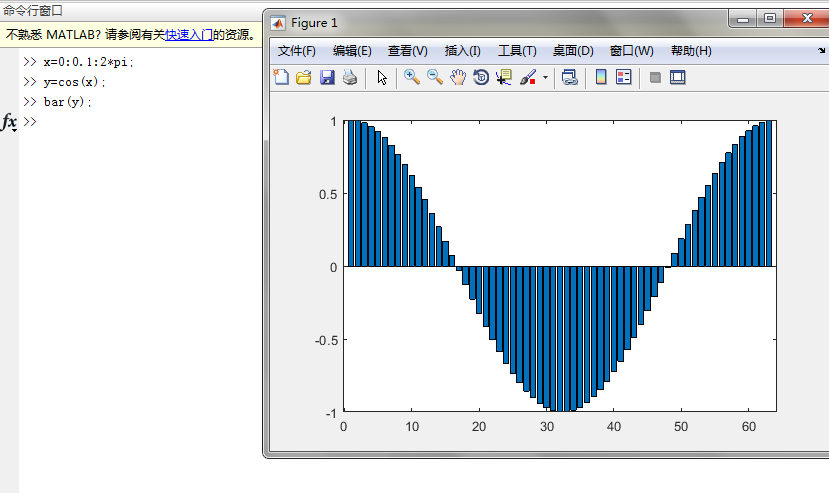
Task: Insert a colorbar from the toolbar
Action: pyautogui.click(x=601, y=78)
